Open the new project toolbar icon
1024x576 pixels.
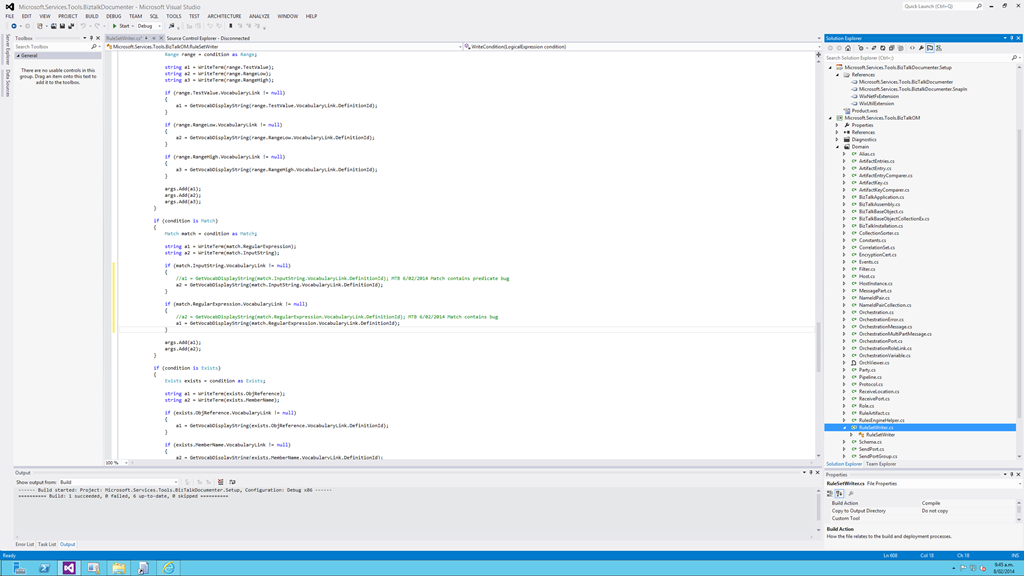tap(40, 26)
